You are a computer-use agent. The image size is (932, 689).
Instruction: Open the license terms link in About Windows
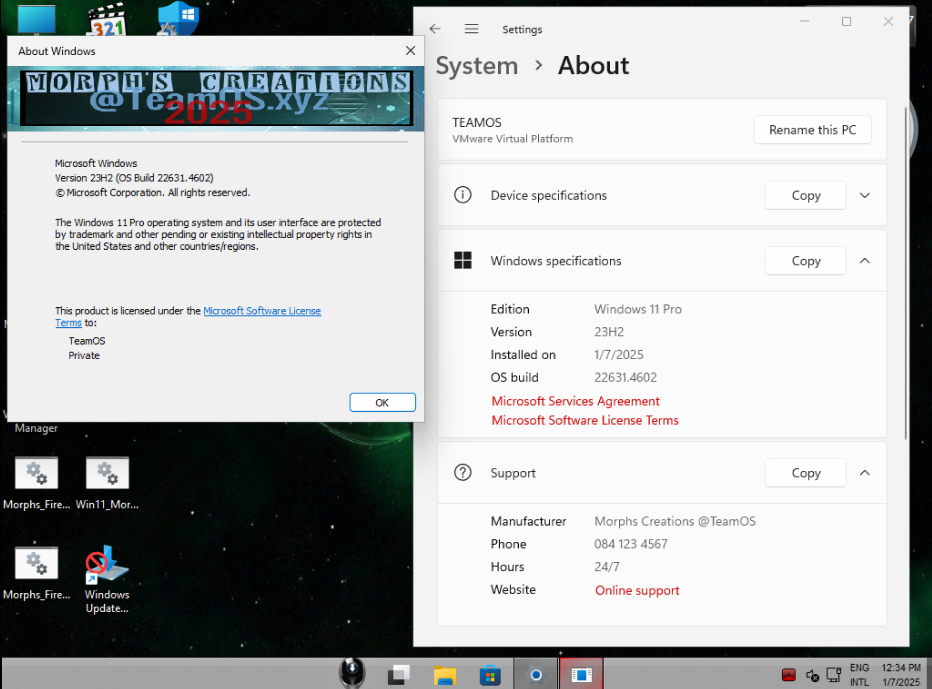(262, 311)
